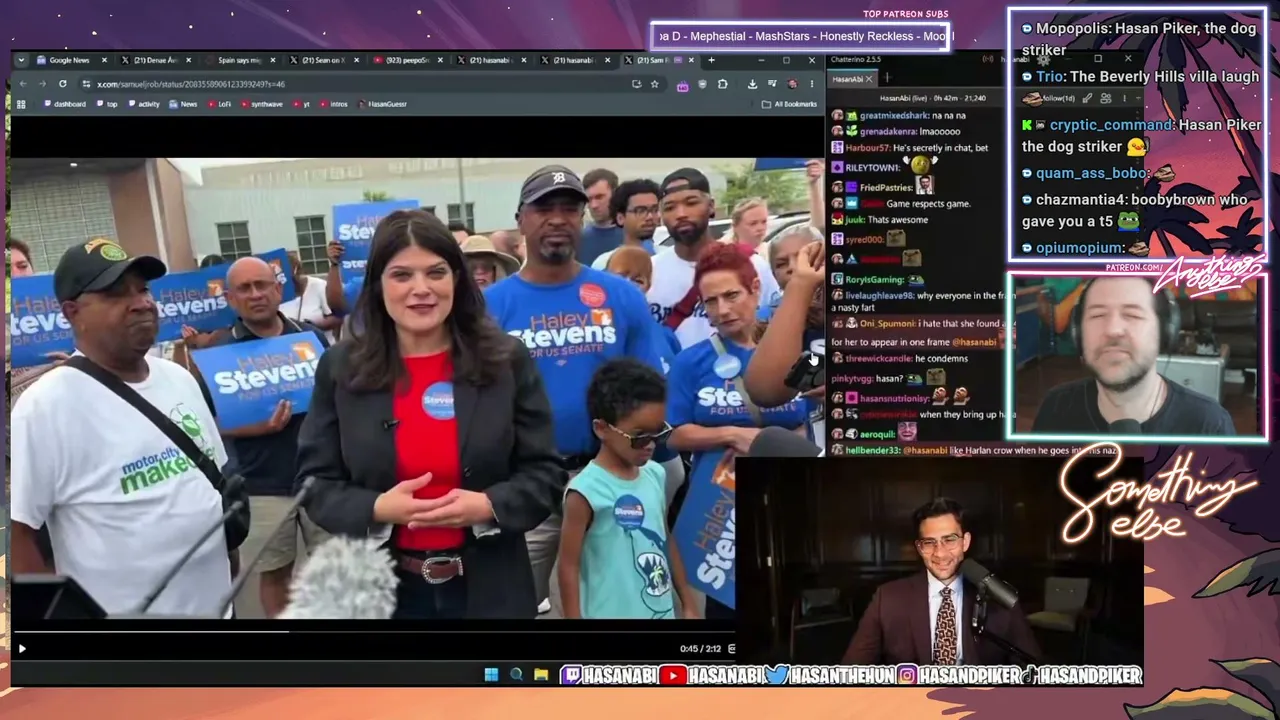Click the @hasanabi mention from hellbender33
The height and width of the screenshot is (720, 1280).
[x=924, y=451]
